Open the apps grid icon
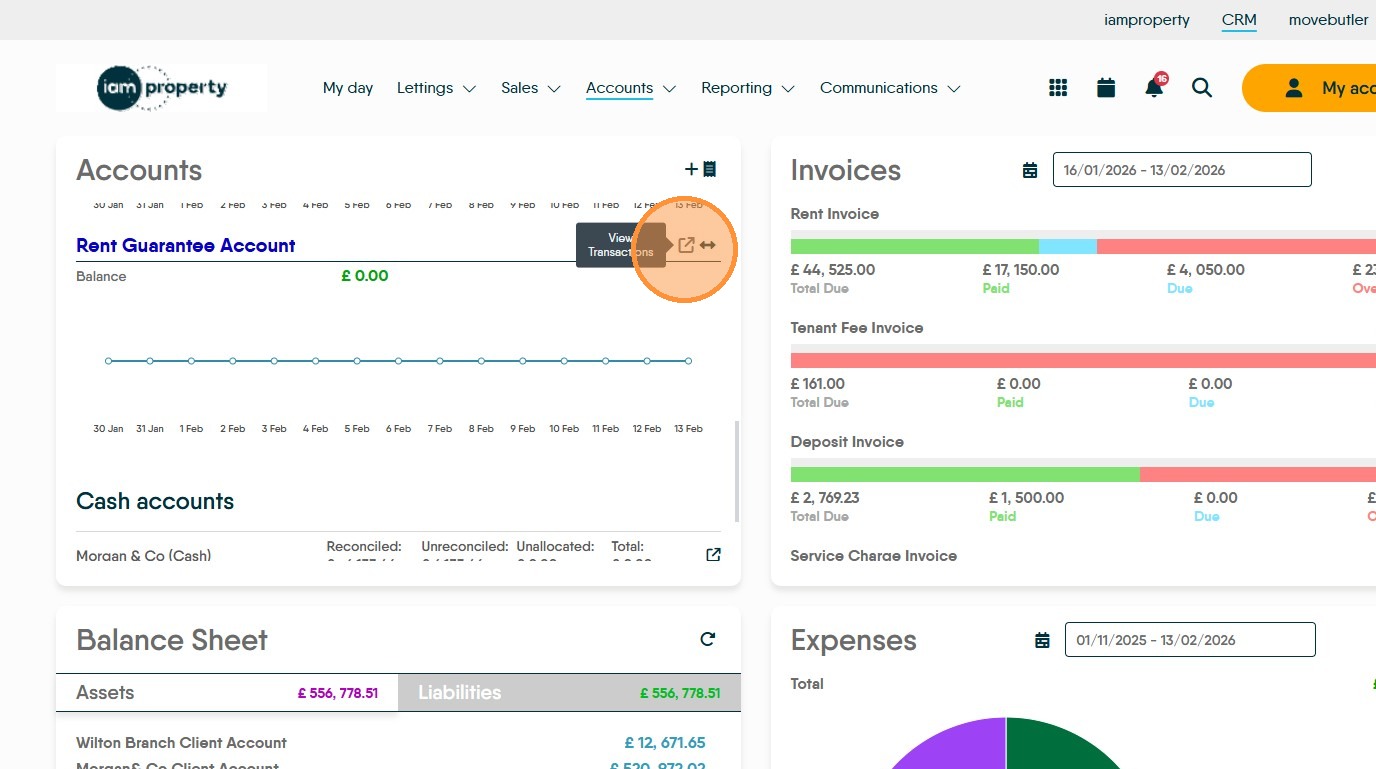Viewport: 1376px width, 769px height. (x=1058, y=88)
